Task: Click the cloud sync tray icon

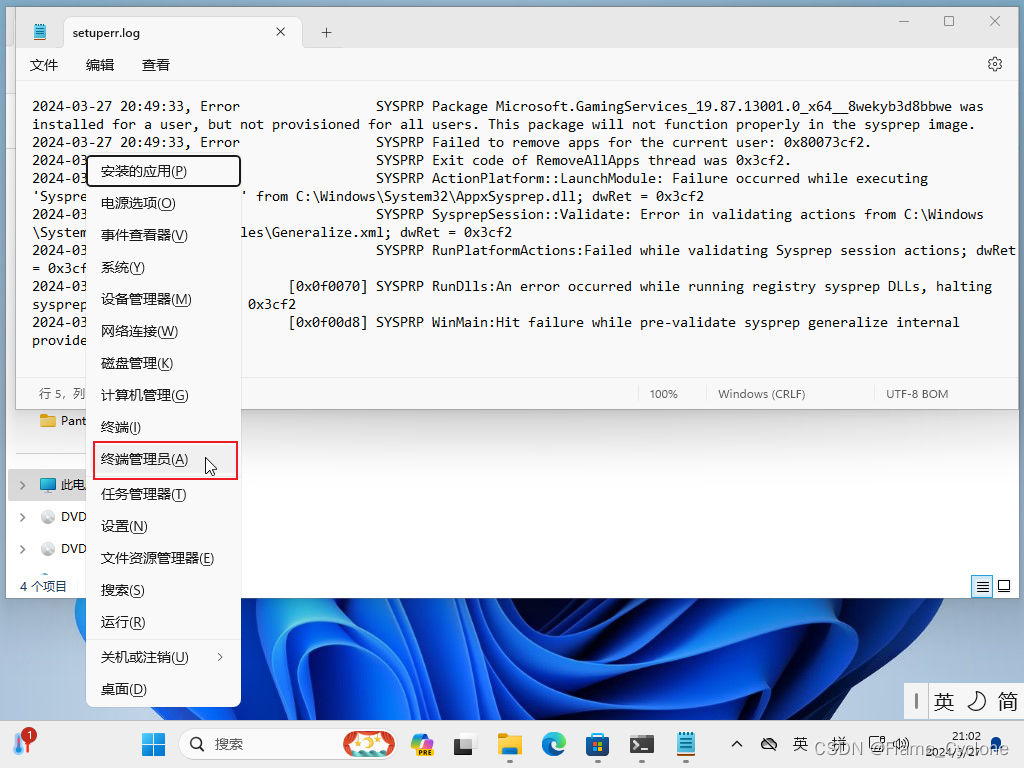Action: point(769,744)
